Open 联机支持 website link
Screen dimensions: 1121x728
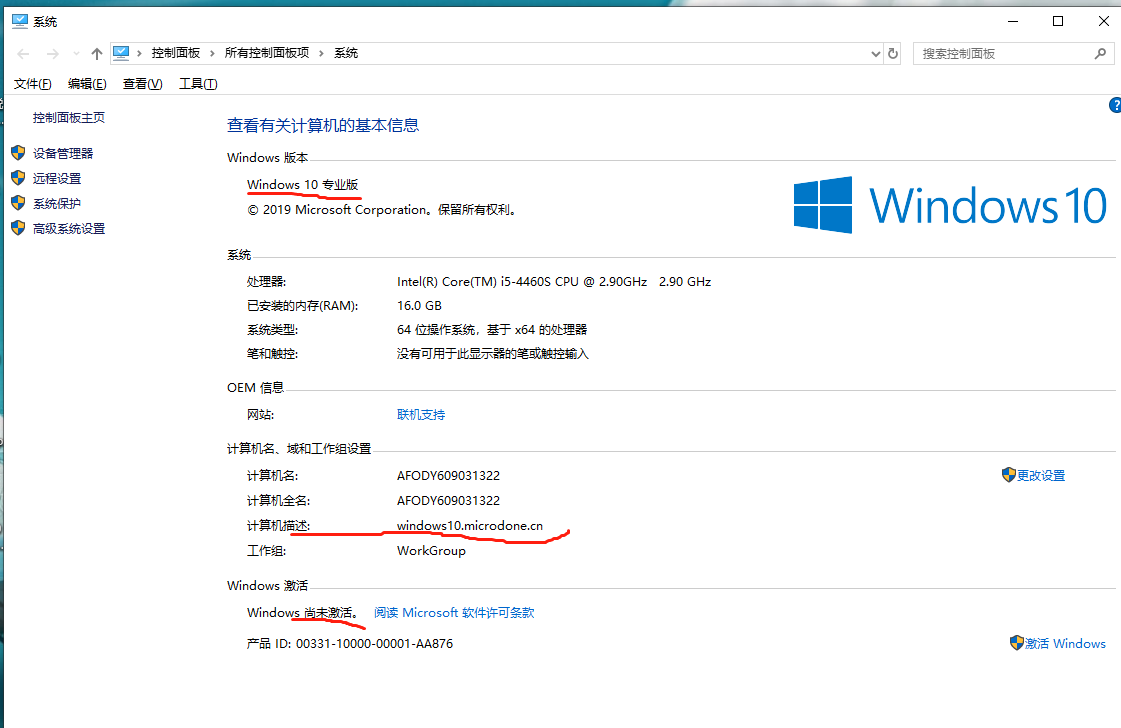[x=421, y=414]
